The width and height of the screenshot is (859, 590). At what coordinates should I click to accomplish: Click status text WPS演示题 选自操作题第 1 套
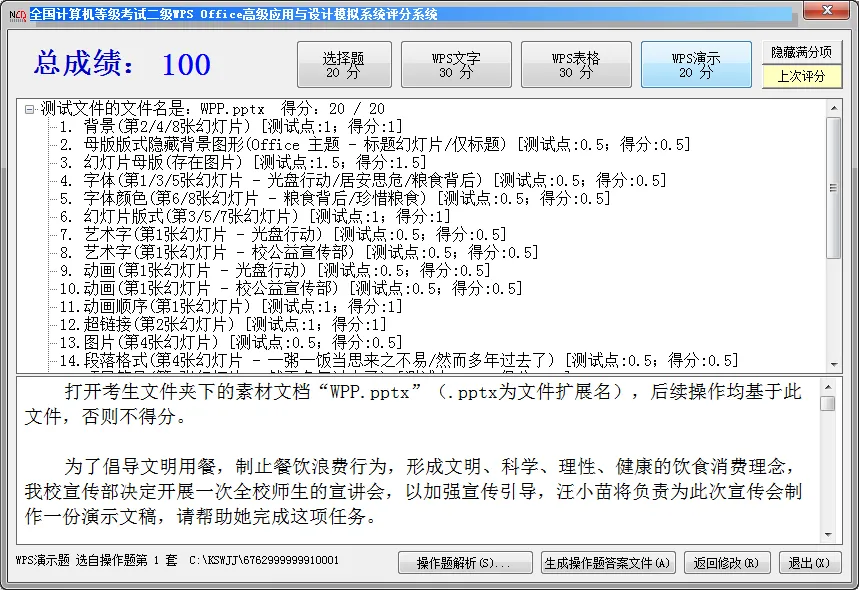coord(96,560)
